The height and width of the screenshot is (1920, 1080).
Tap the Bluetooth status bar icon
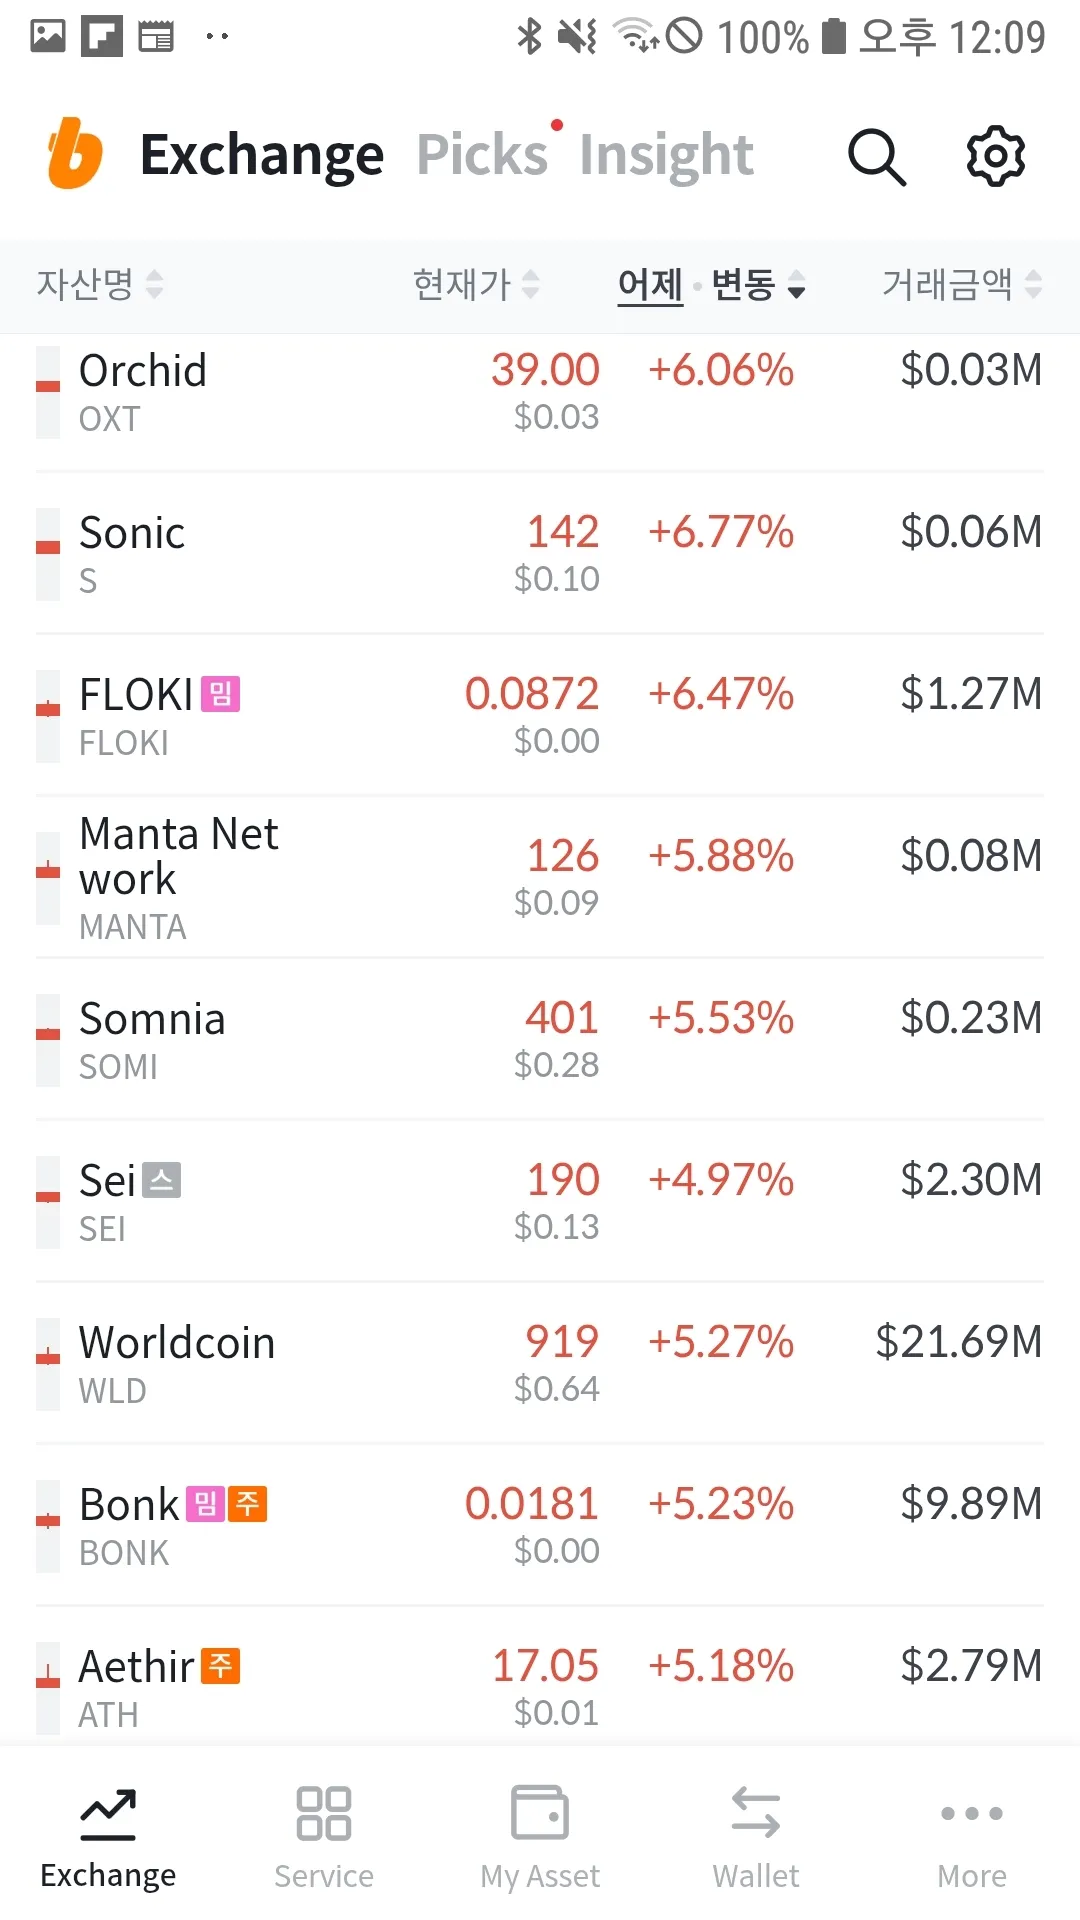528,37
